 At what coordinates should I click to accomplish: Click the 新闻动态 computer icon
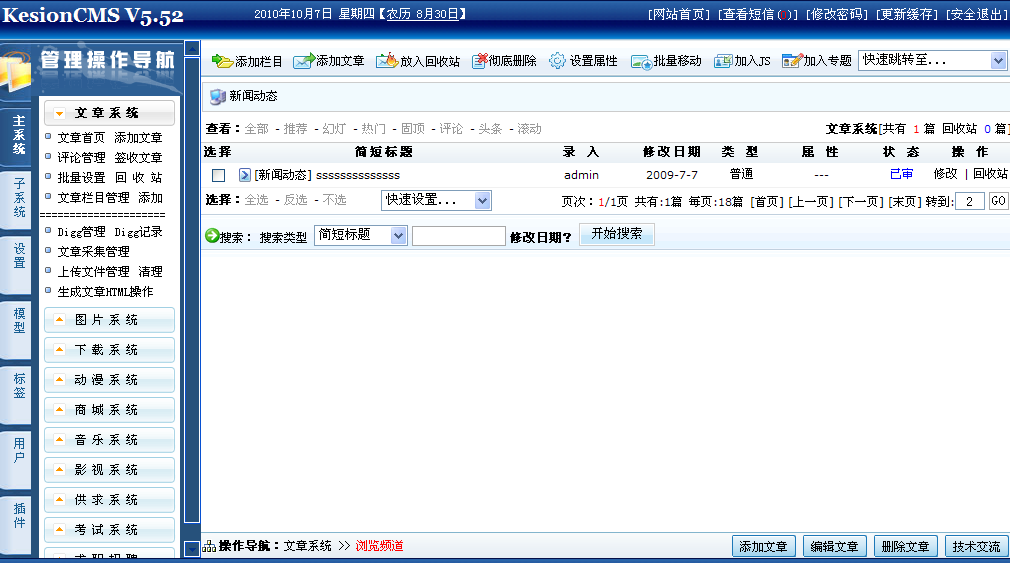[218, 97]
